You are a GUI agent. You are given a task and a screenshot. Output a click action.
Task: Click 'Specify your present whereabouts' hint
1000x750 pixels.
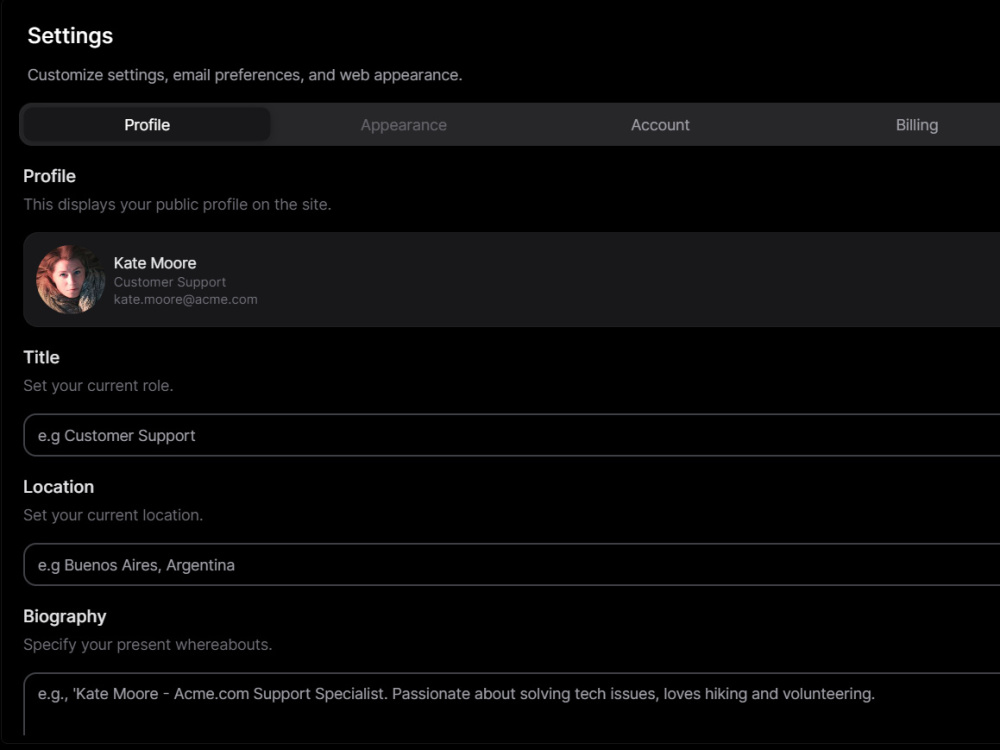(x=147, y=644)
